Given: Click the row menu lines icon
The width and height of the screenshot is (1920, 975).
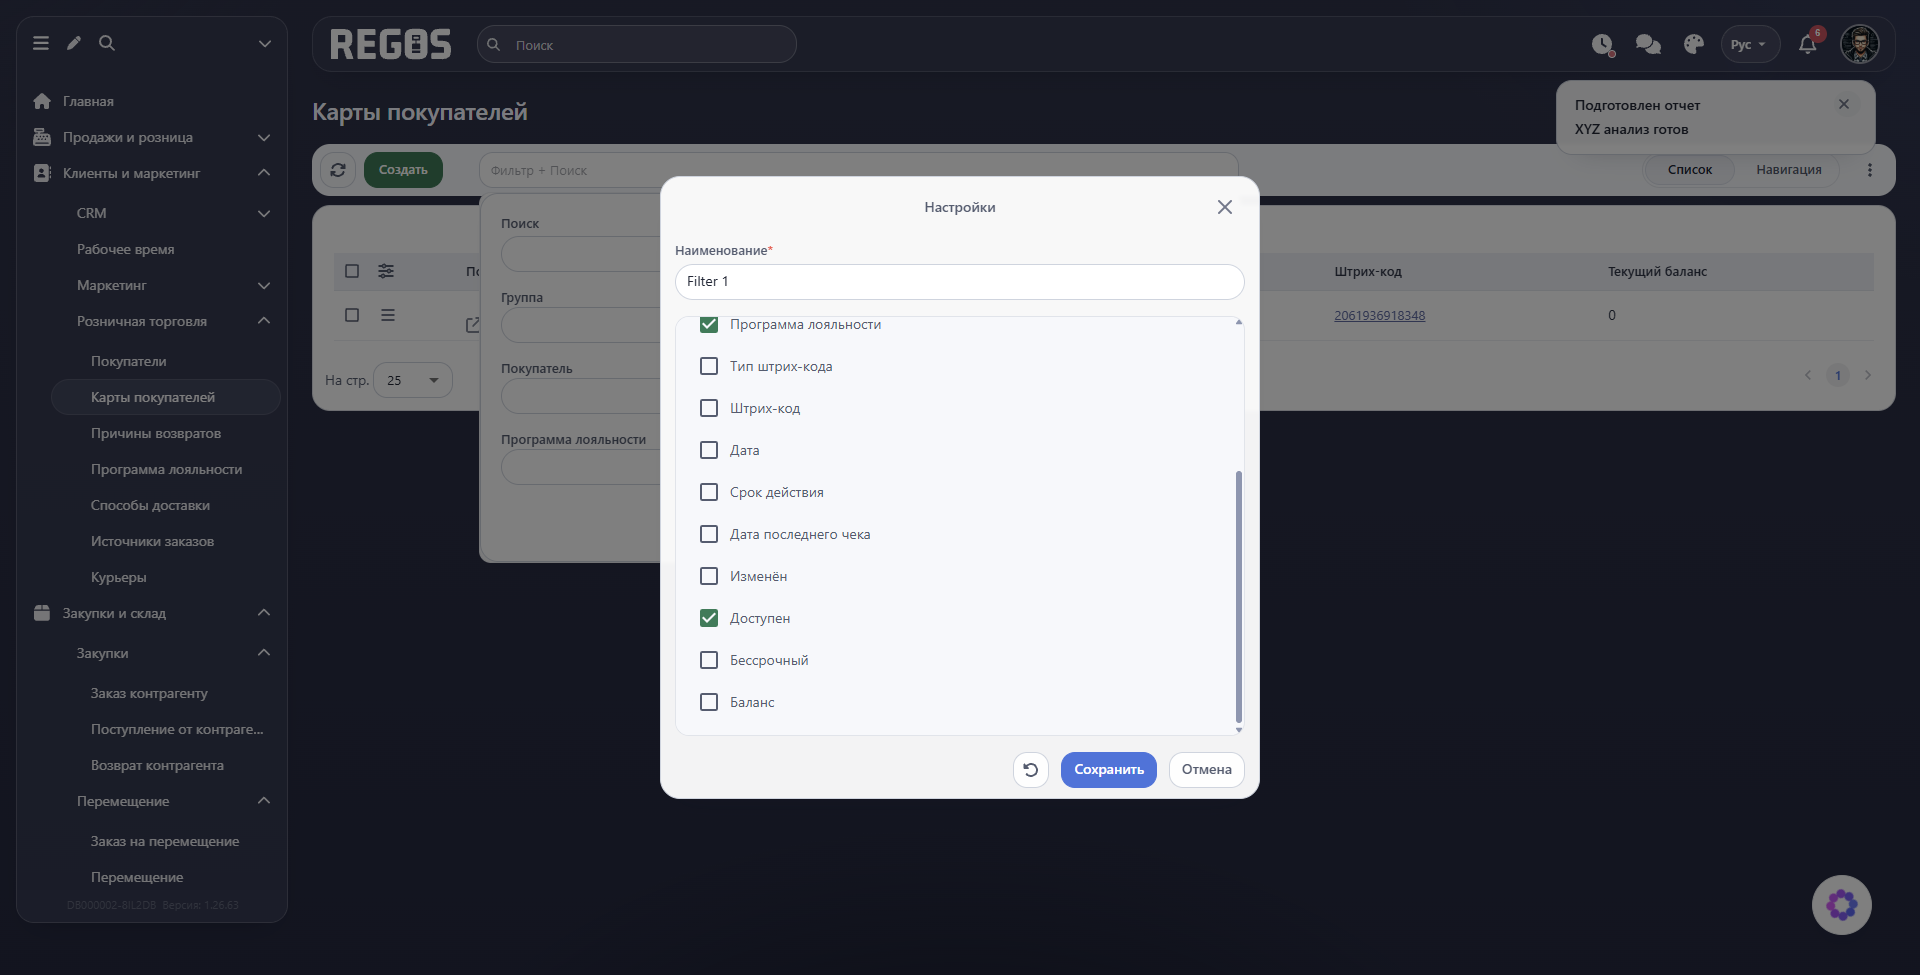Looking at the screenshot, I should 388,315.
